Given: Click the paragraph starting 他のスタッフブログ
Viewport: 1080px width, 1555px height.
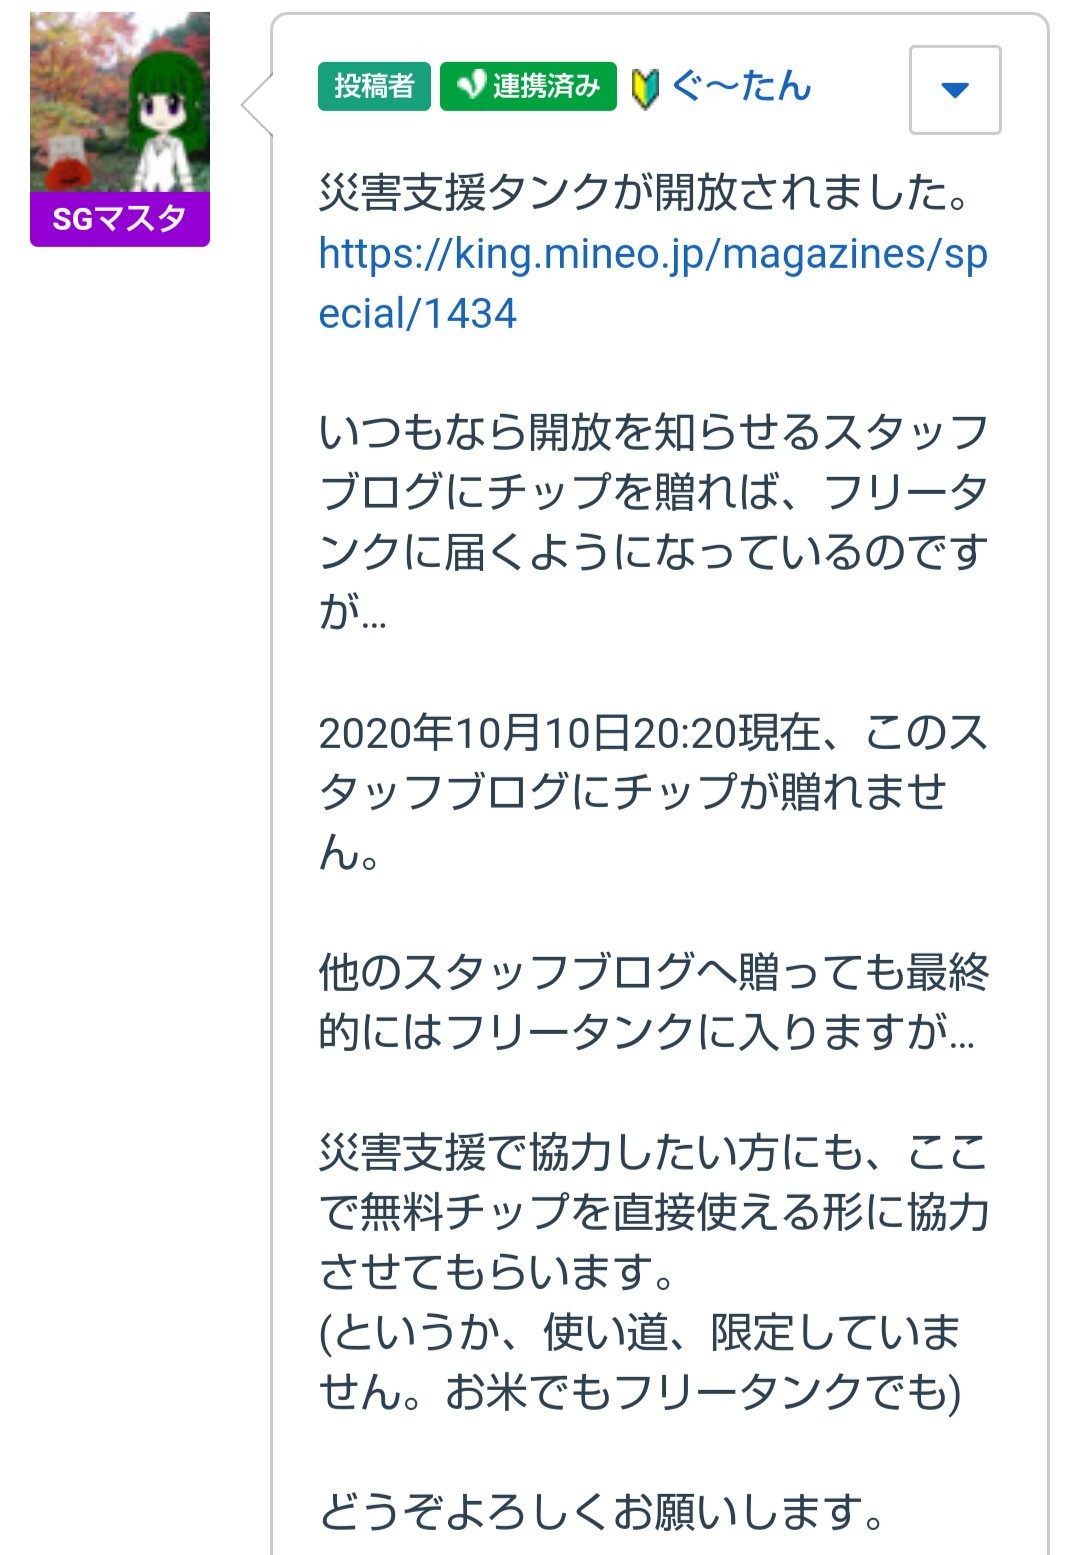Looking at the screenshot, I should coord(652,1002).
